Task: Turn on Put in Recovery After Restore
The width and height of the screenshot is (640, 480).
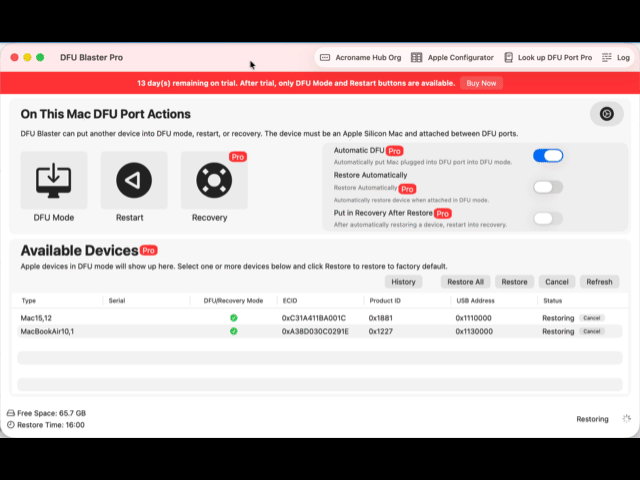Action: 548,218
